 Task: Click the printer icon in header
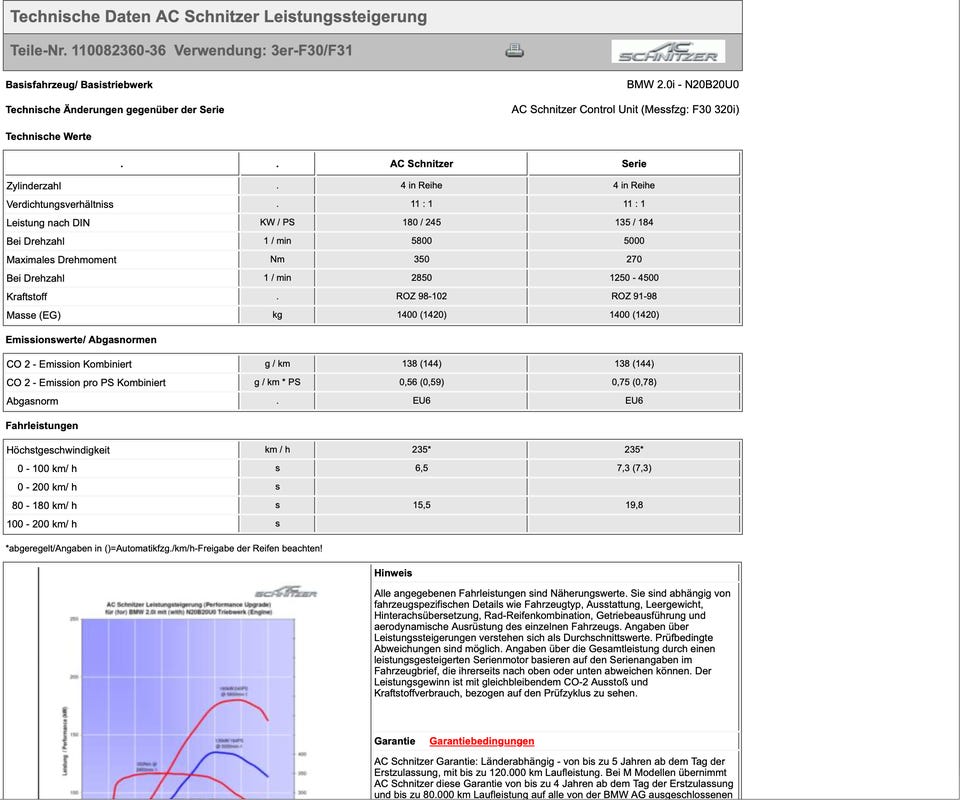tap(514, 51)
